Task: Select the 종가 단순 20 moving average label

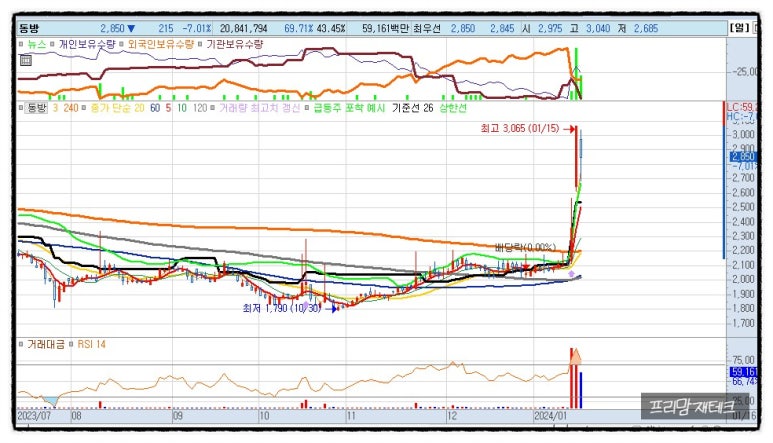Action: click(x=117, y=107)
